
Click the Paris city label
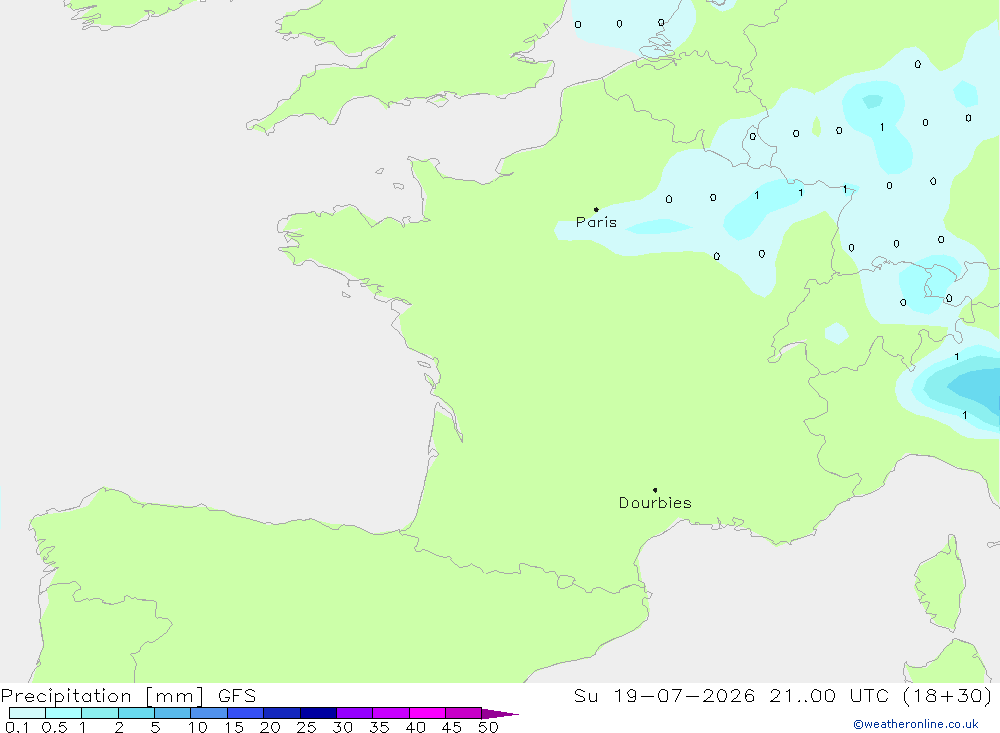(596, 222)
